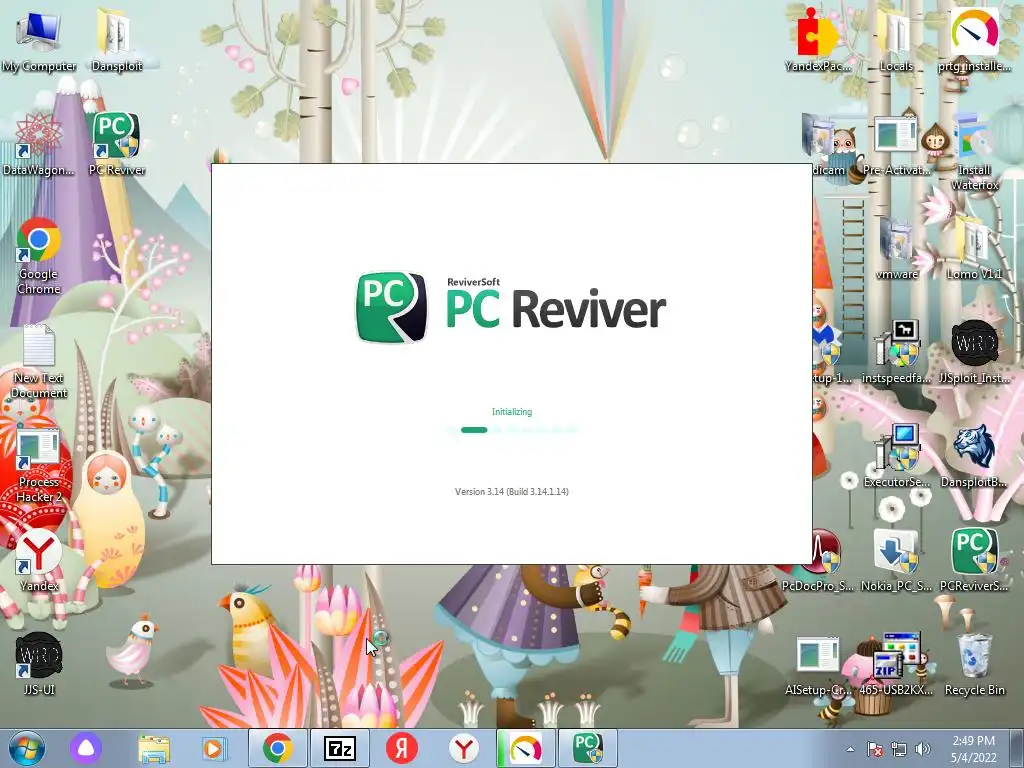Open My Computer desktop icon

pos(39,40)
